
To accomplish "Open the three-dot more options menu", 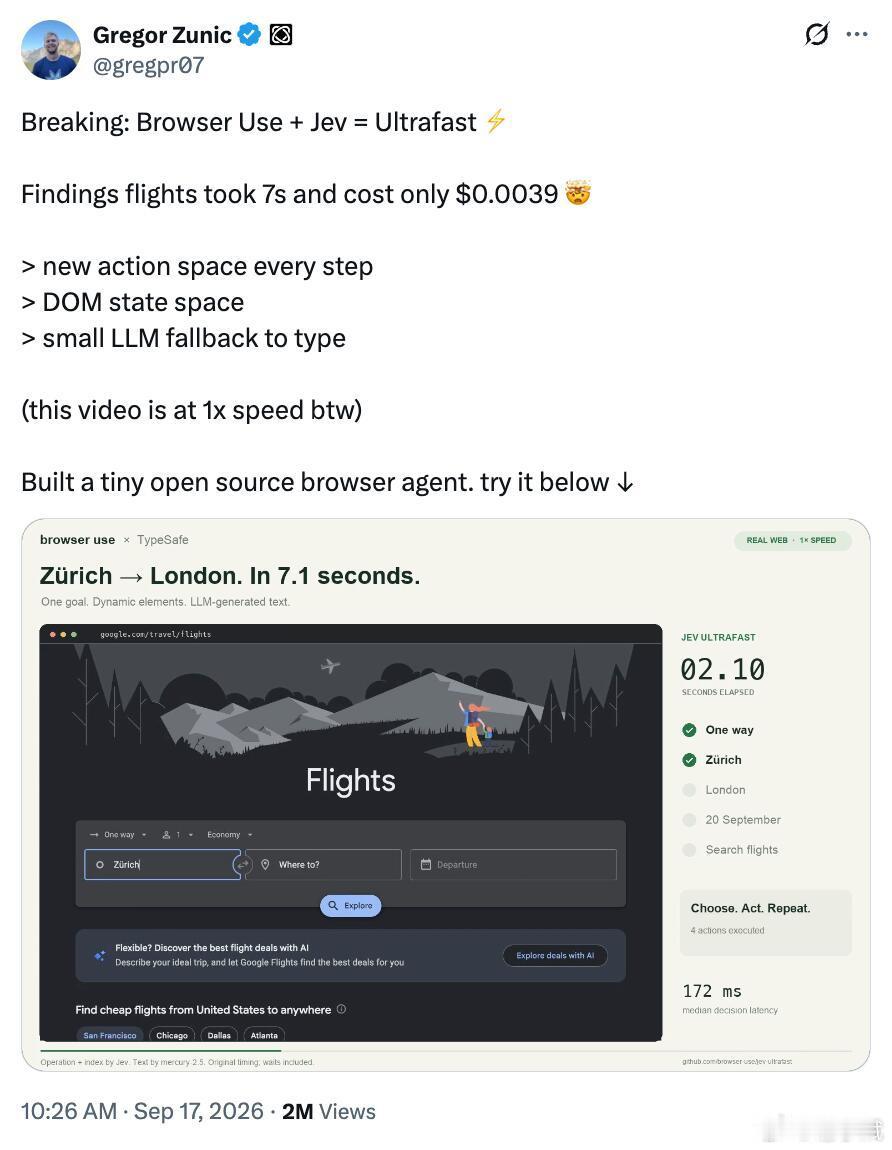I will tap(857, 34).
